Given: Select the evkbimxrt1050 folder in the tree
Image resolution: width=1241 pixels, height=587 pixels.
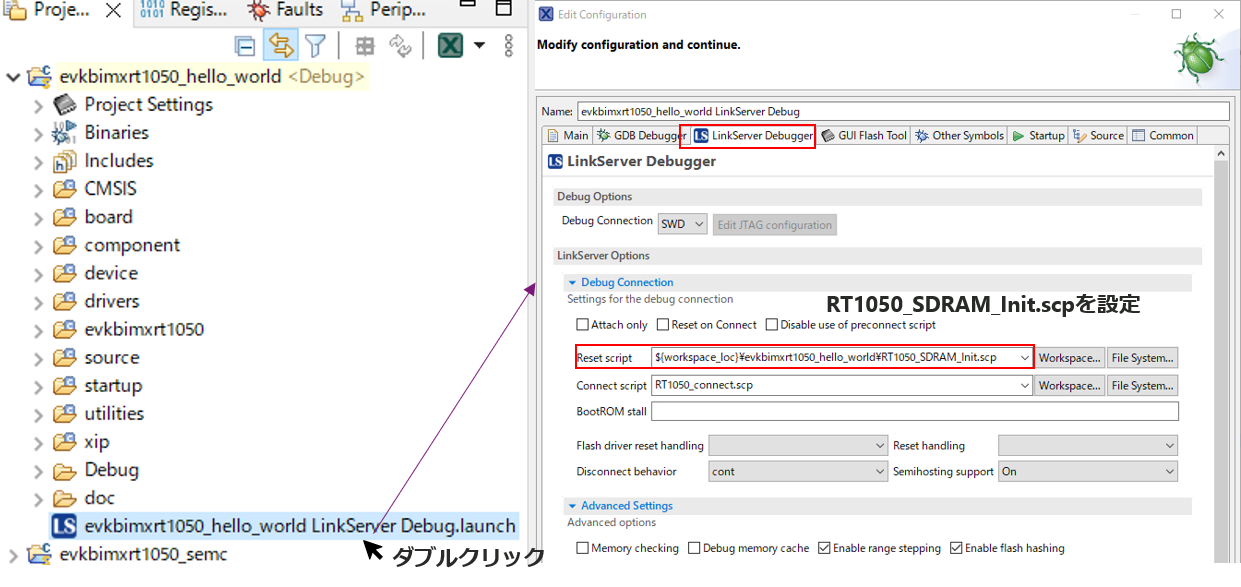Looking at the screenshot, I should pos(144,329).
